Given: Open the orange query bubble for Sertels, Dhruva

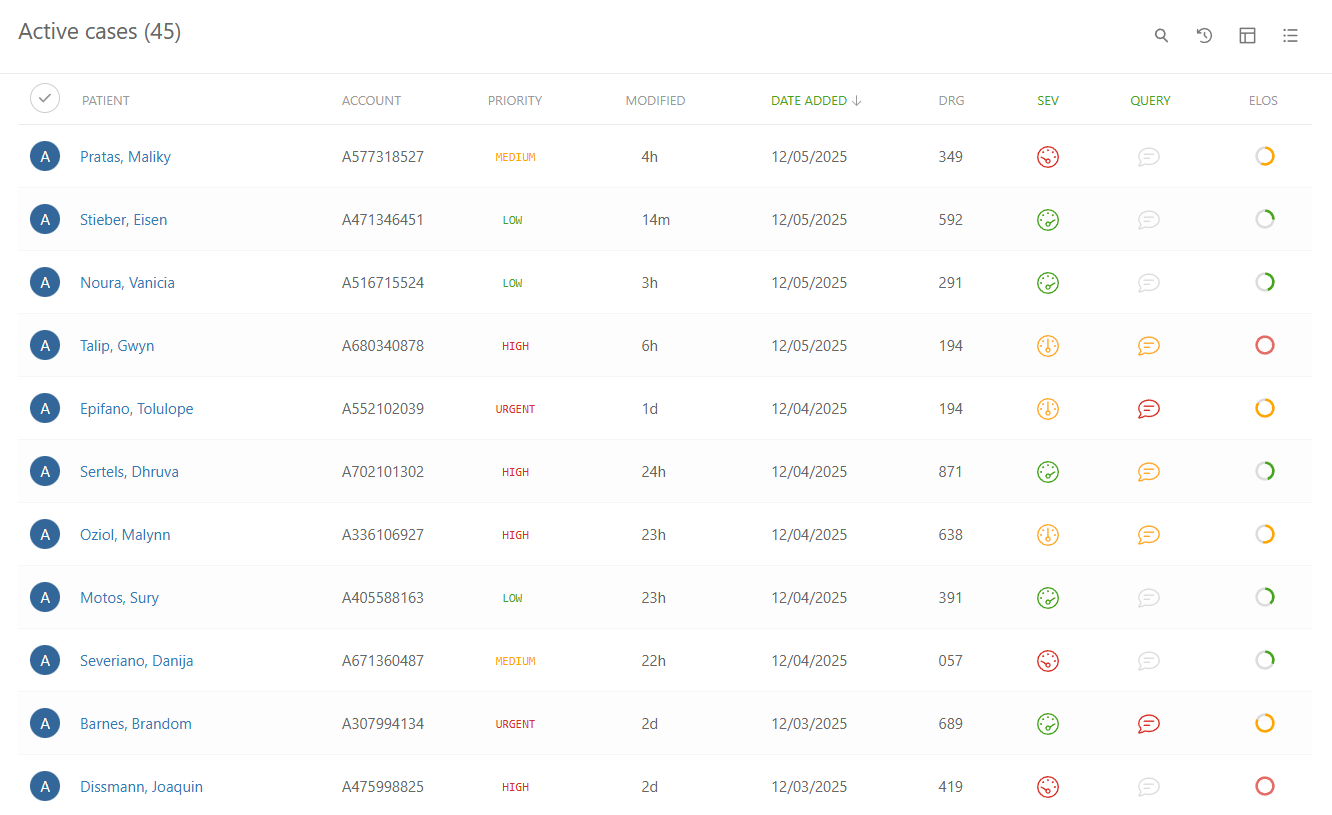Looking at the screenshot, I should [x=1148, y=471].
